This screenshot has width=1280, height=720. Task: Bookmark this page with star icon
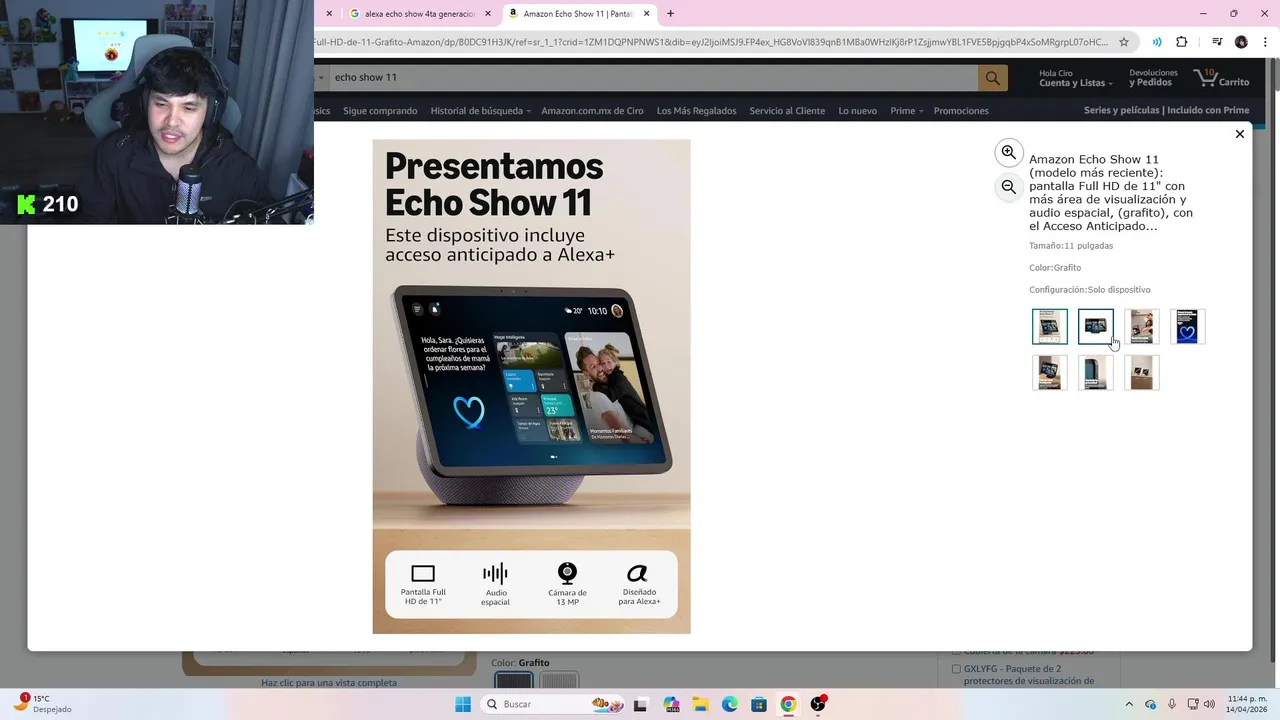1124,42
